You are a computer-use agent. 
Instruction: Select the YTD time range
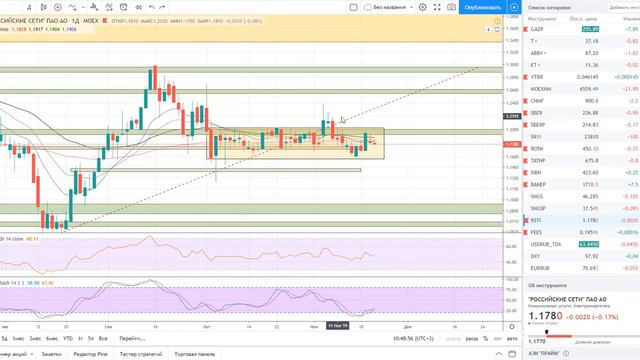pyautogui.click(x=68, y=338)
